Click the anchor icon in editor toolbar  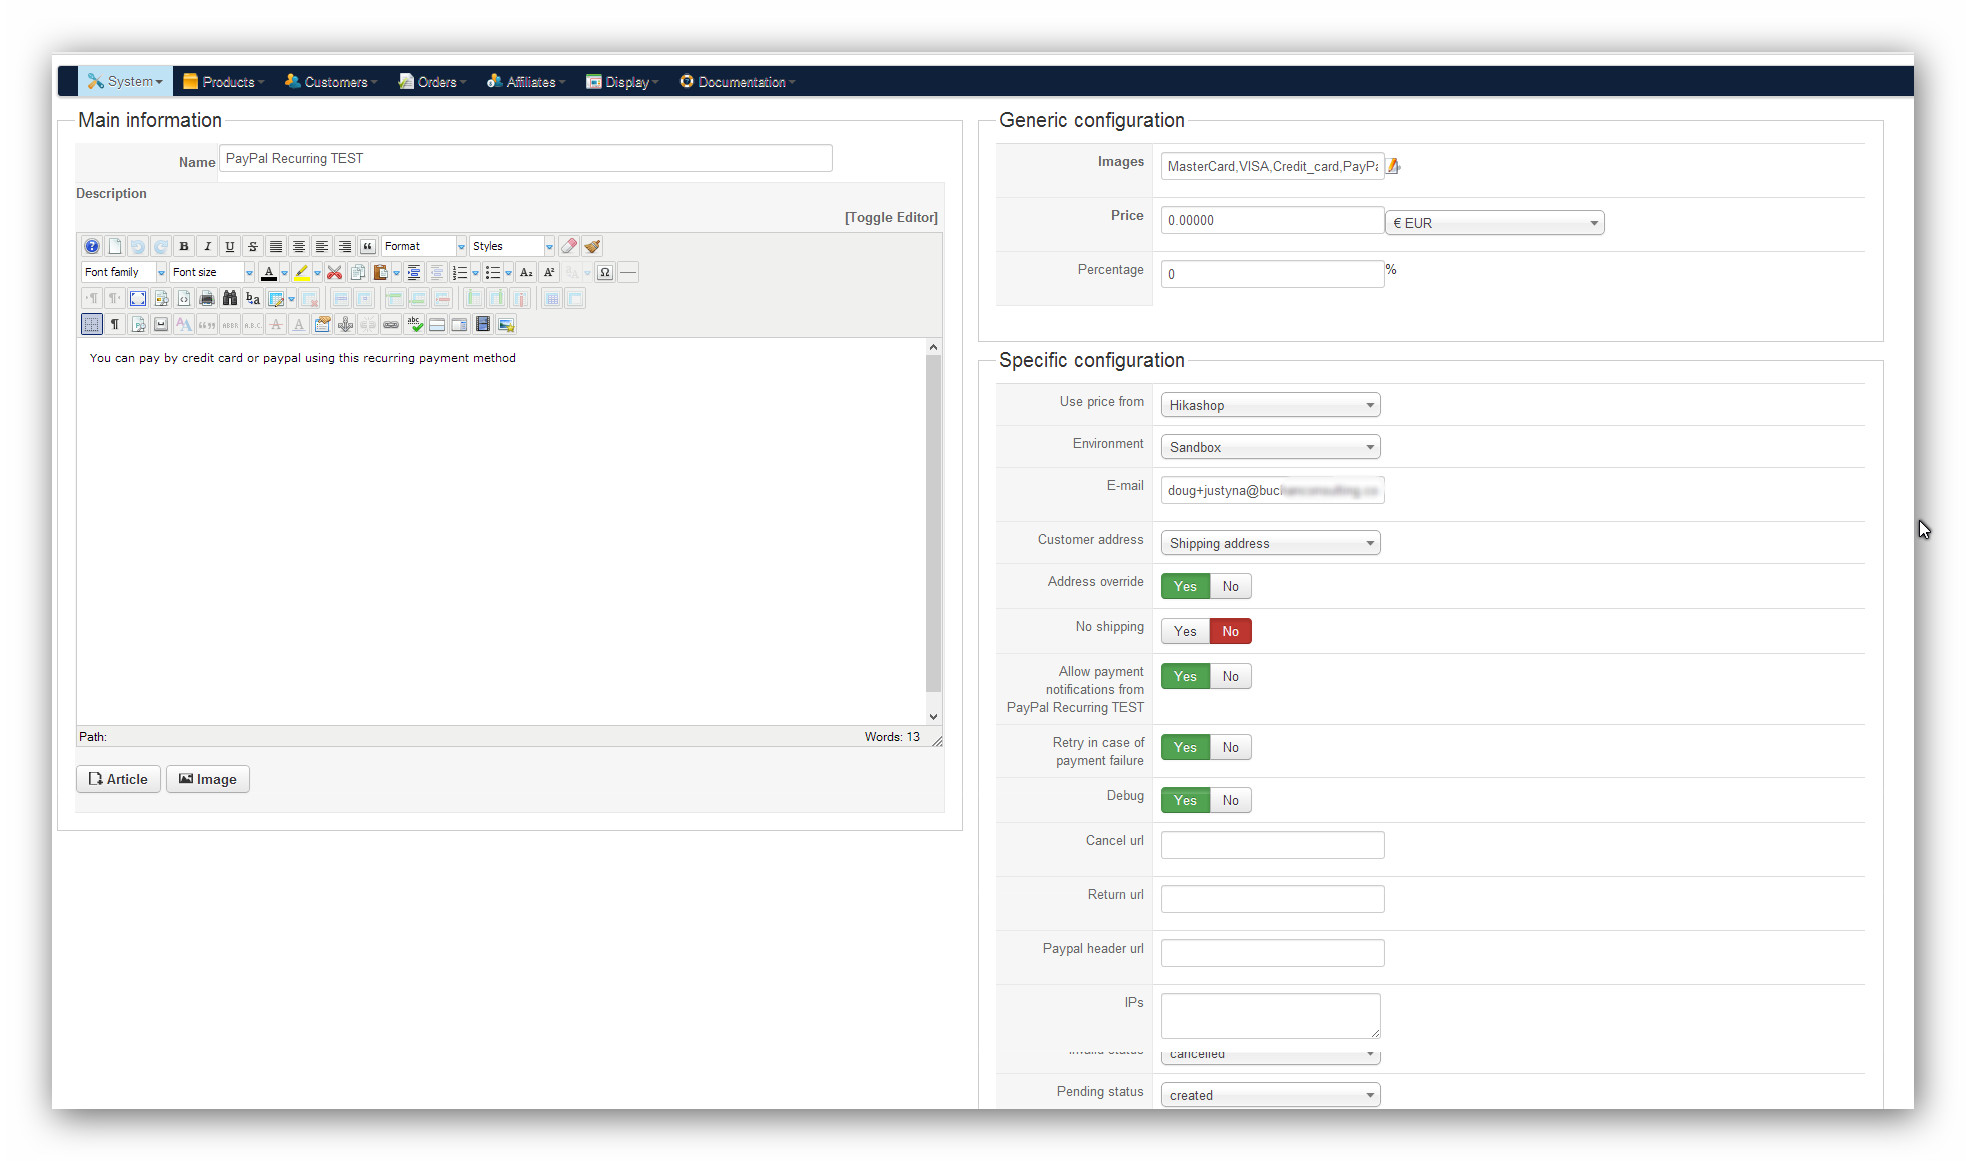click(345, 324)
